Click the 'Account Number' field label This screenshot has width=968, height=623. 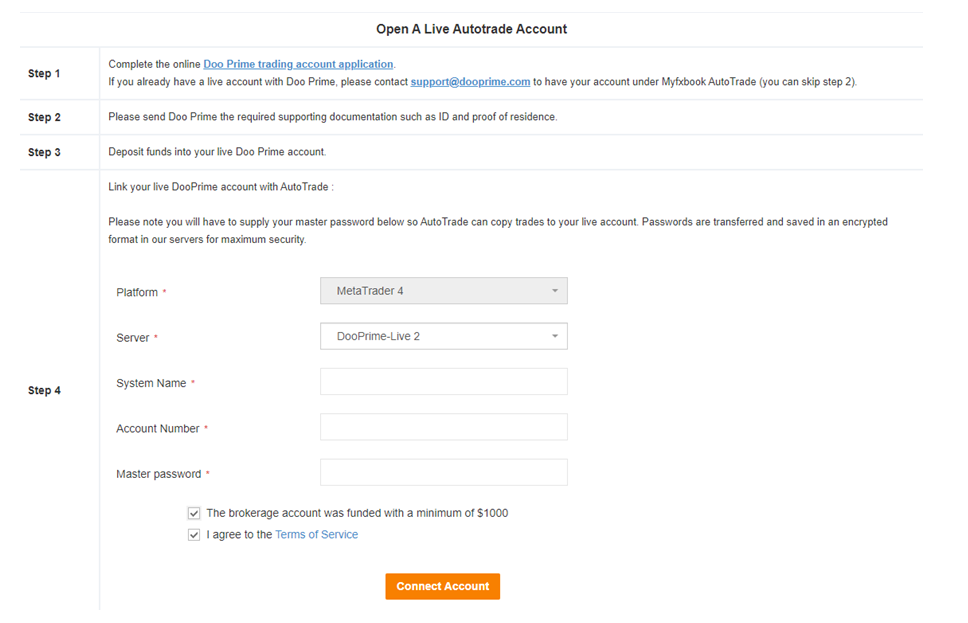(158, 429)
